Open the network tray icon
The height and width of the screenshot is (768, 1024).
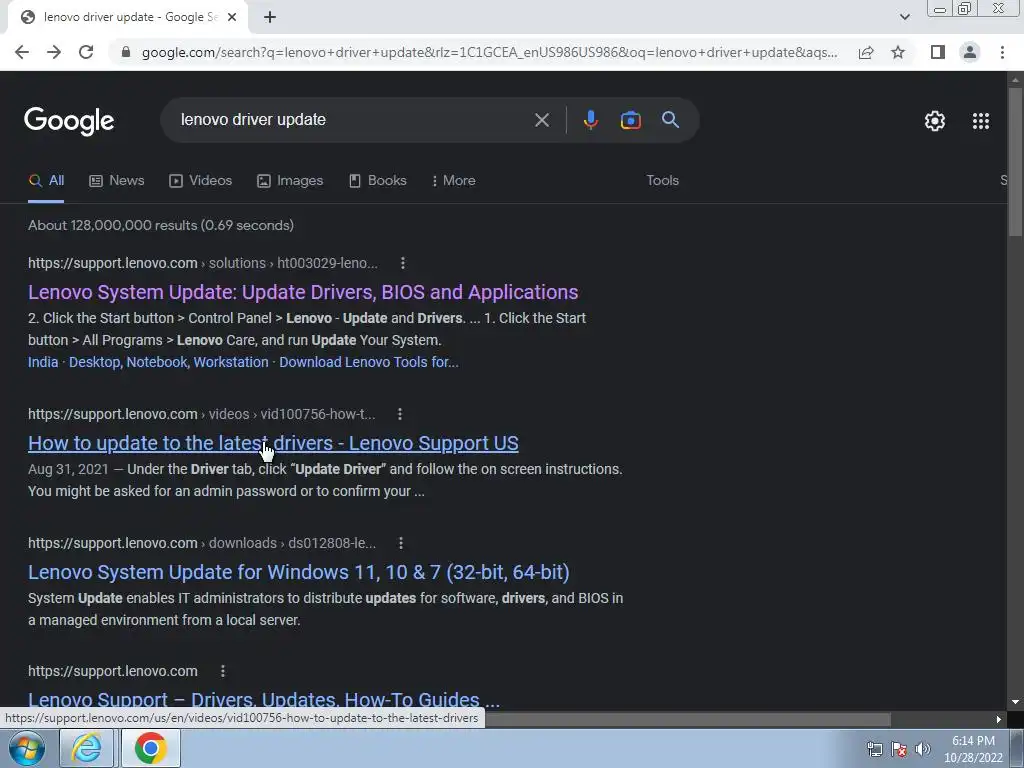(x=874, y=749)
